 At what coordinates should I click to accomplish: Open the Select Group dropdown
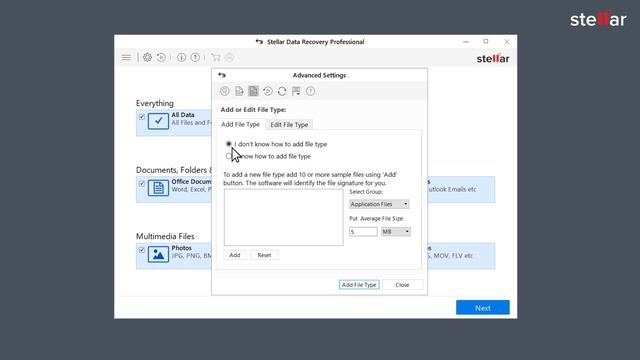coord(379,204)
